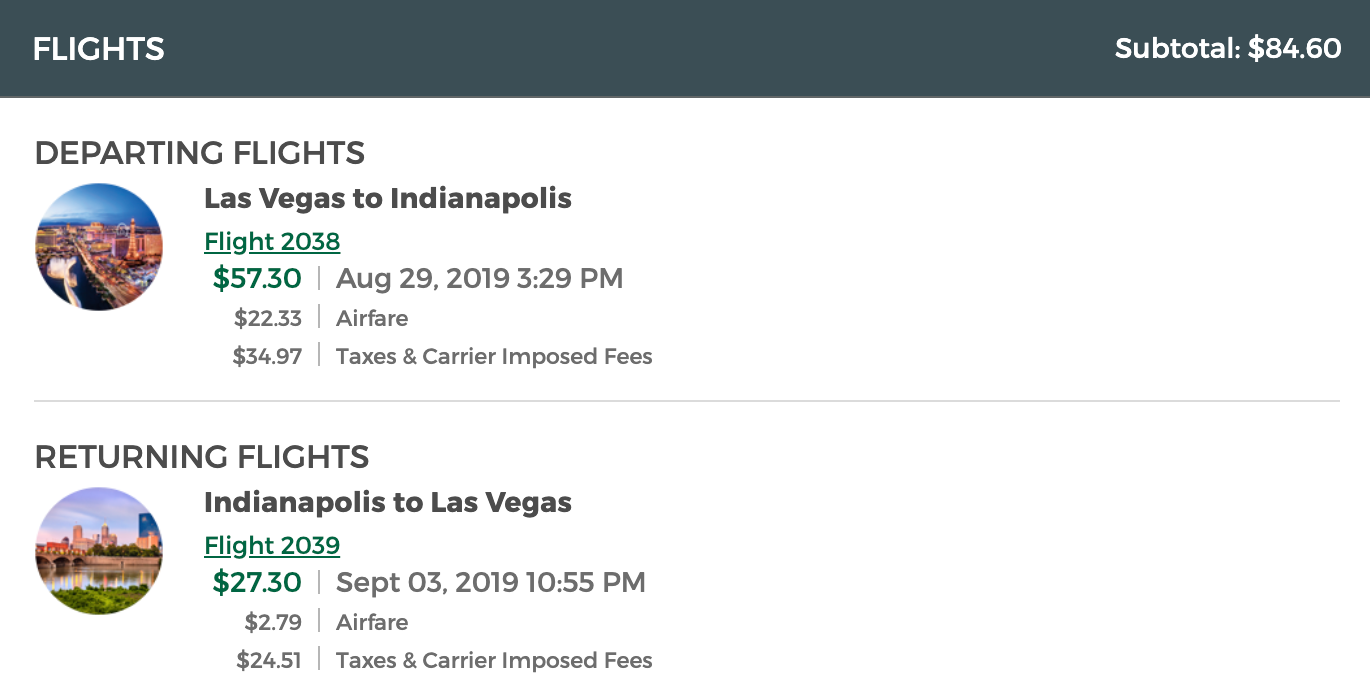This screenshot has width=1370, height=700.
Task: Click the $22.33 airfare amount
Action: click(x=268, y=319)
